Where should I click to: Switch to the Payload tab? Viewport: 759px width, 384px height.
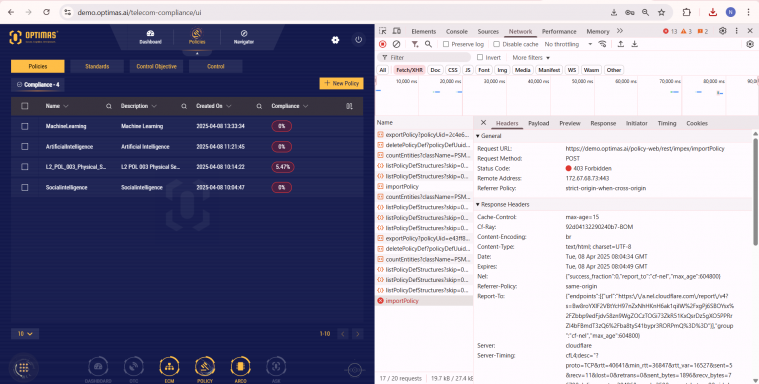tap(538, 123)
